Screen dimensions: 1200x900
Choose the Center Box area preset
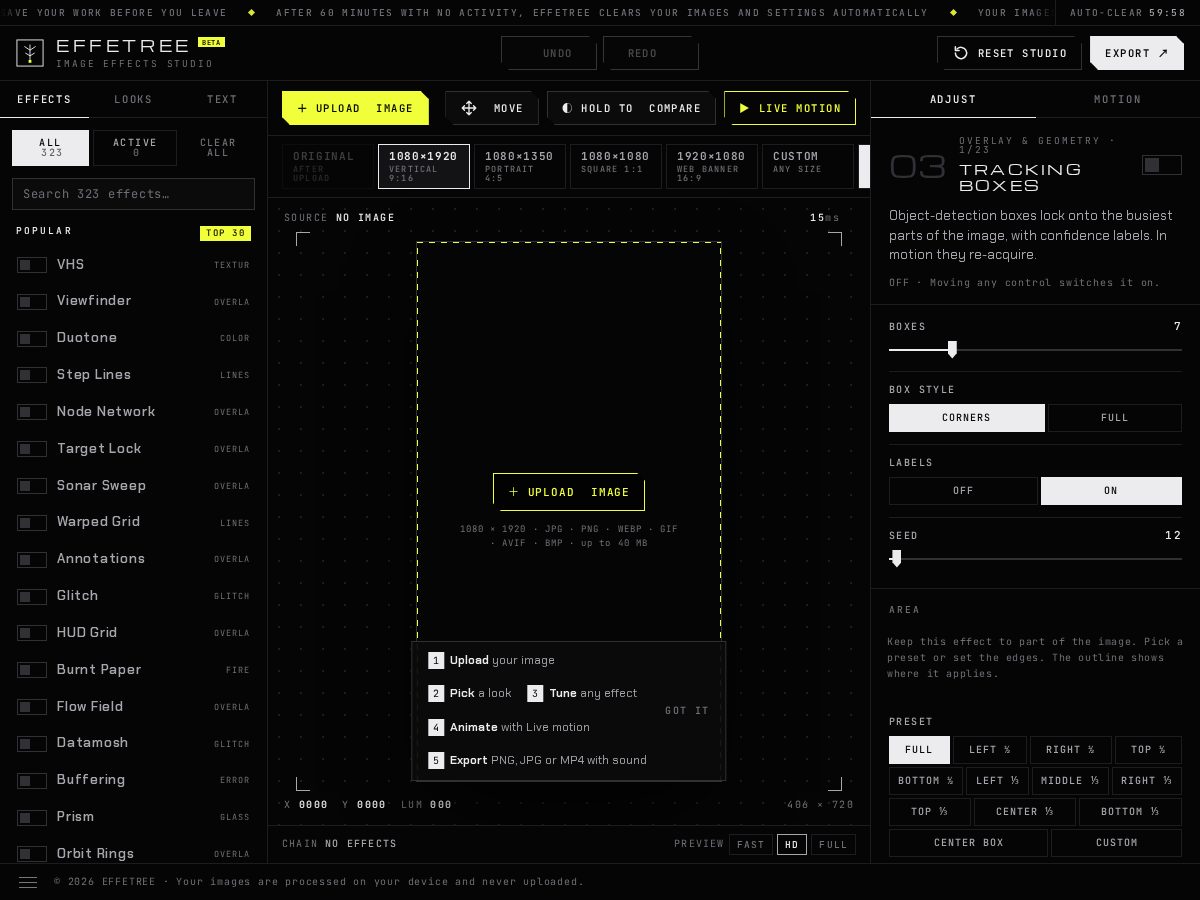[x=968, y=843]
